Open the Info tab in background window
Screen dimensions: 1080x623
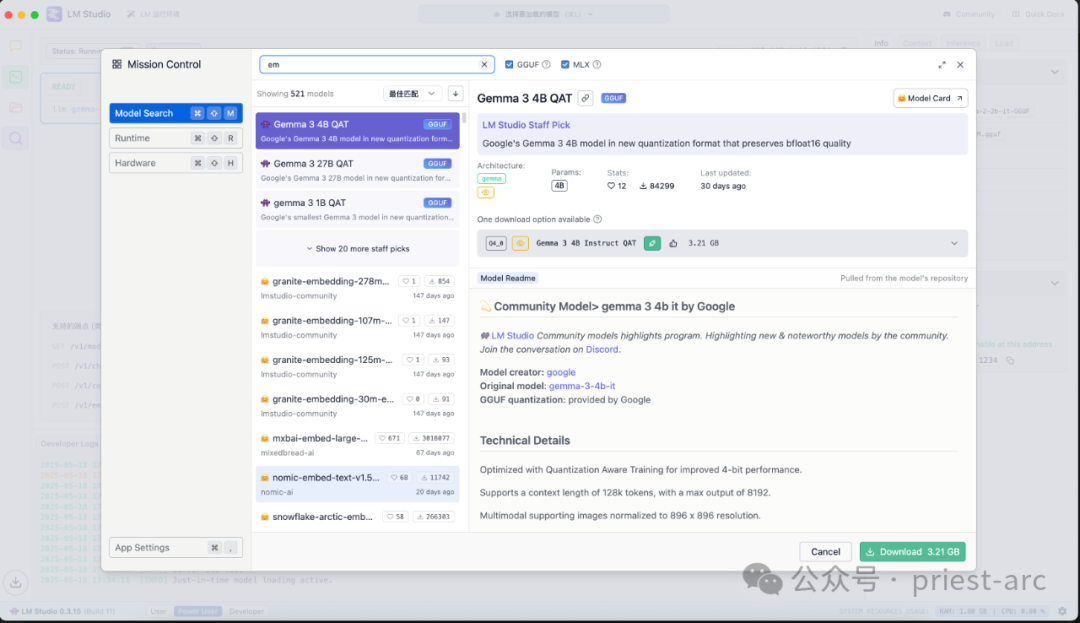click(x=881, y=43)
